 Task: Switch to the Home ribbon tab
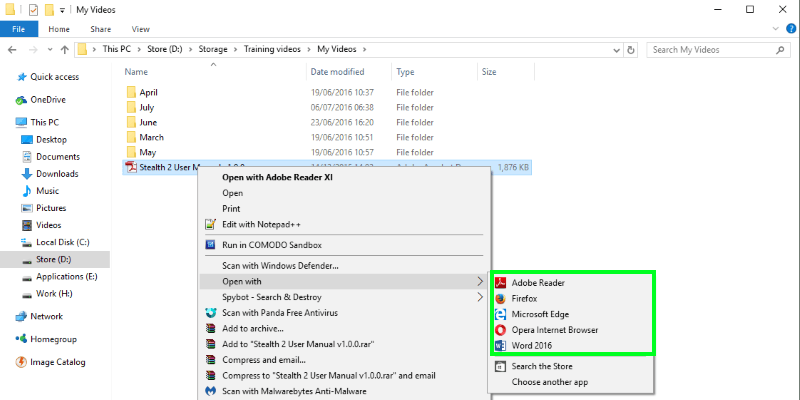(59, 29)
